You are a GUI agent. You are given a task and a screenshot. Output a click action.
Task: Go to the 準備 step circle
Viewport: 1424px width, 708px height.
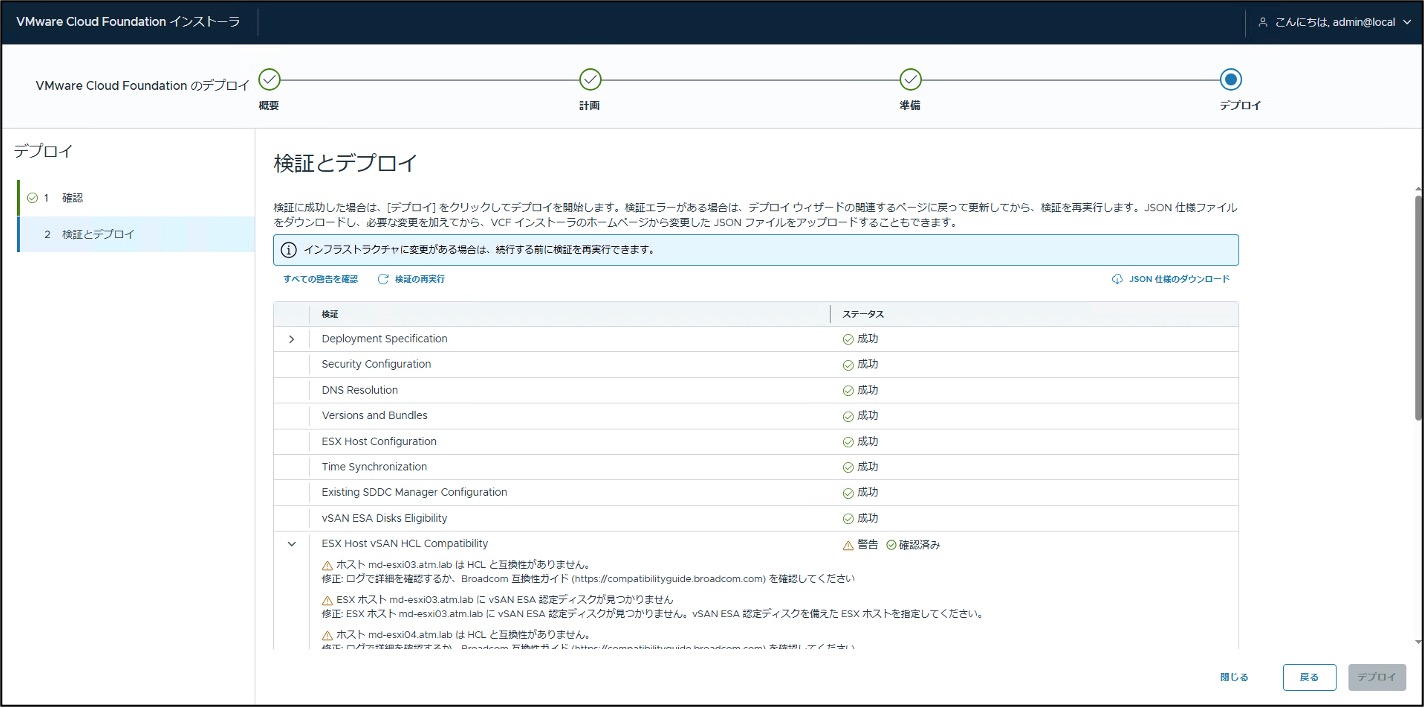(910, 79)
